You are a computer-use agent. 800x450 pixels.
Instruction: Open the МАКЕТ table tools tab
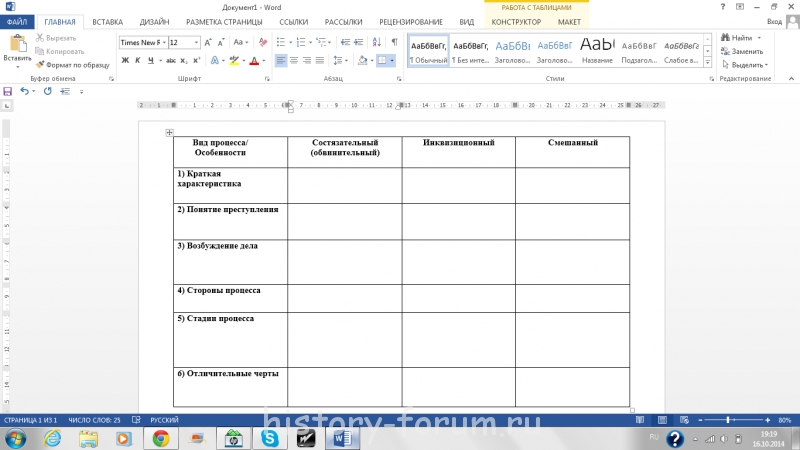pyautogui.click(x=569, y=21)
